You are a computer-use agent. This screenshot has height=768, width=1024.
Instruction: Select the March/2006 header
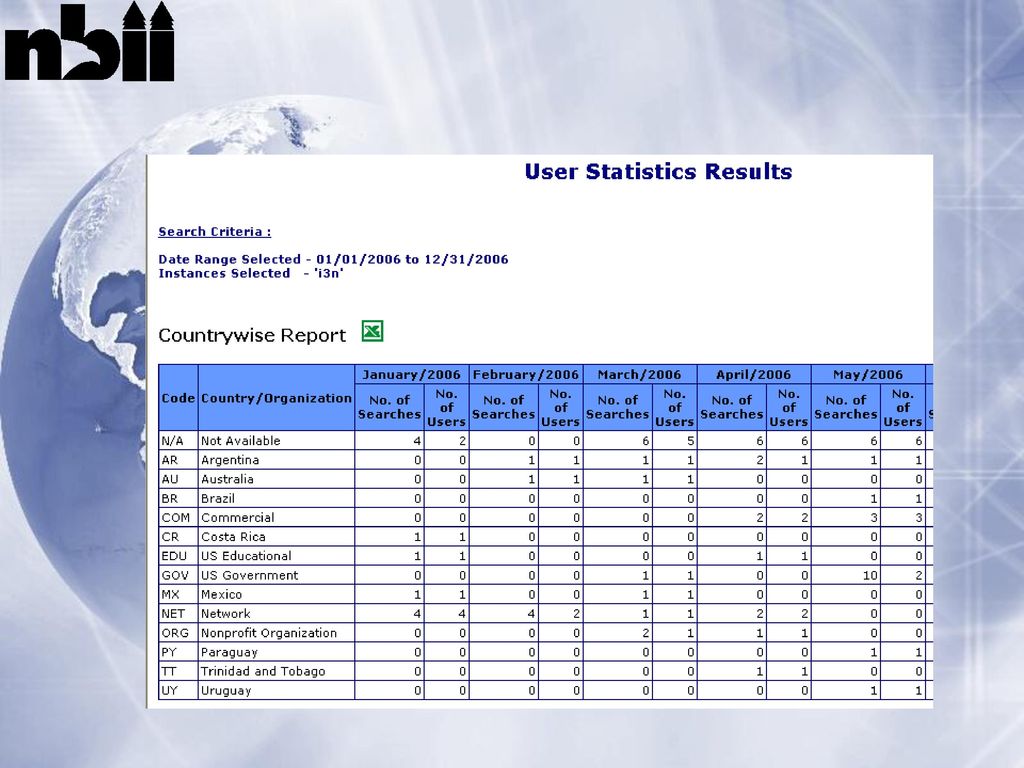click(639, 375)
